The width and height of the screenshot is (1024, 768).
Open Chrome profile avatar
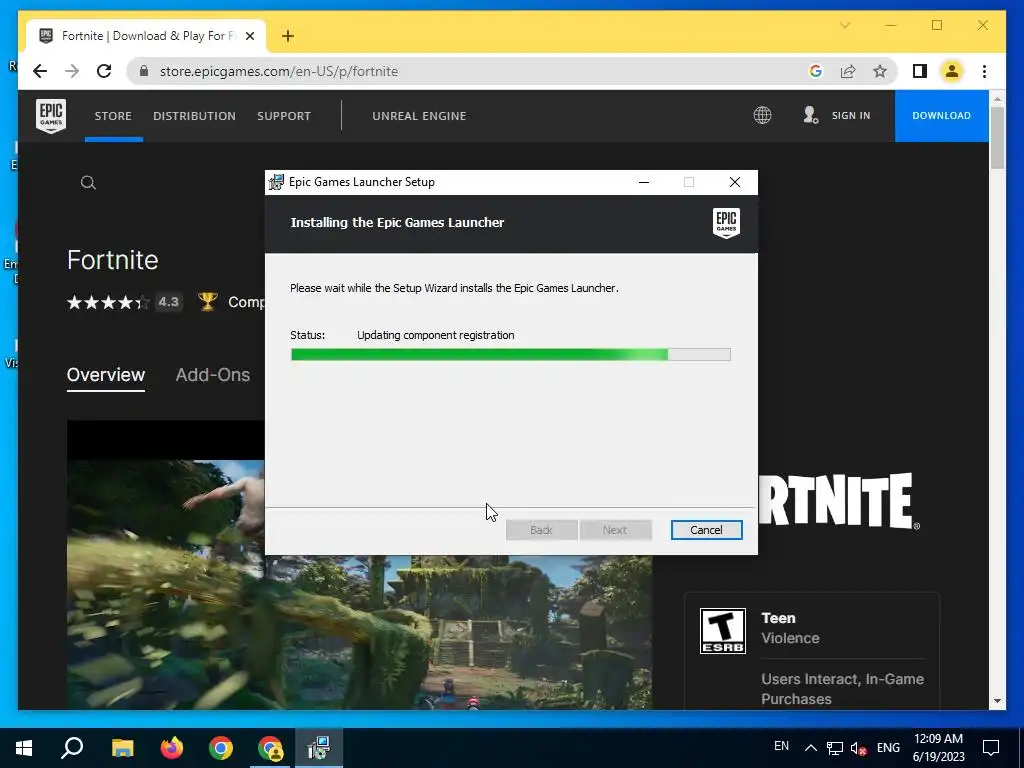tap(952, 71)
